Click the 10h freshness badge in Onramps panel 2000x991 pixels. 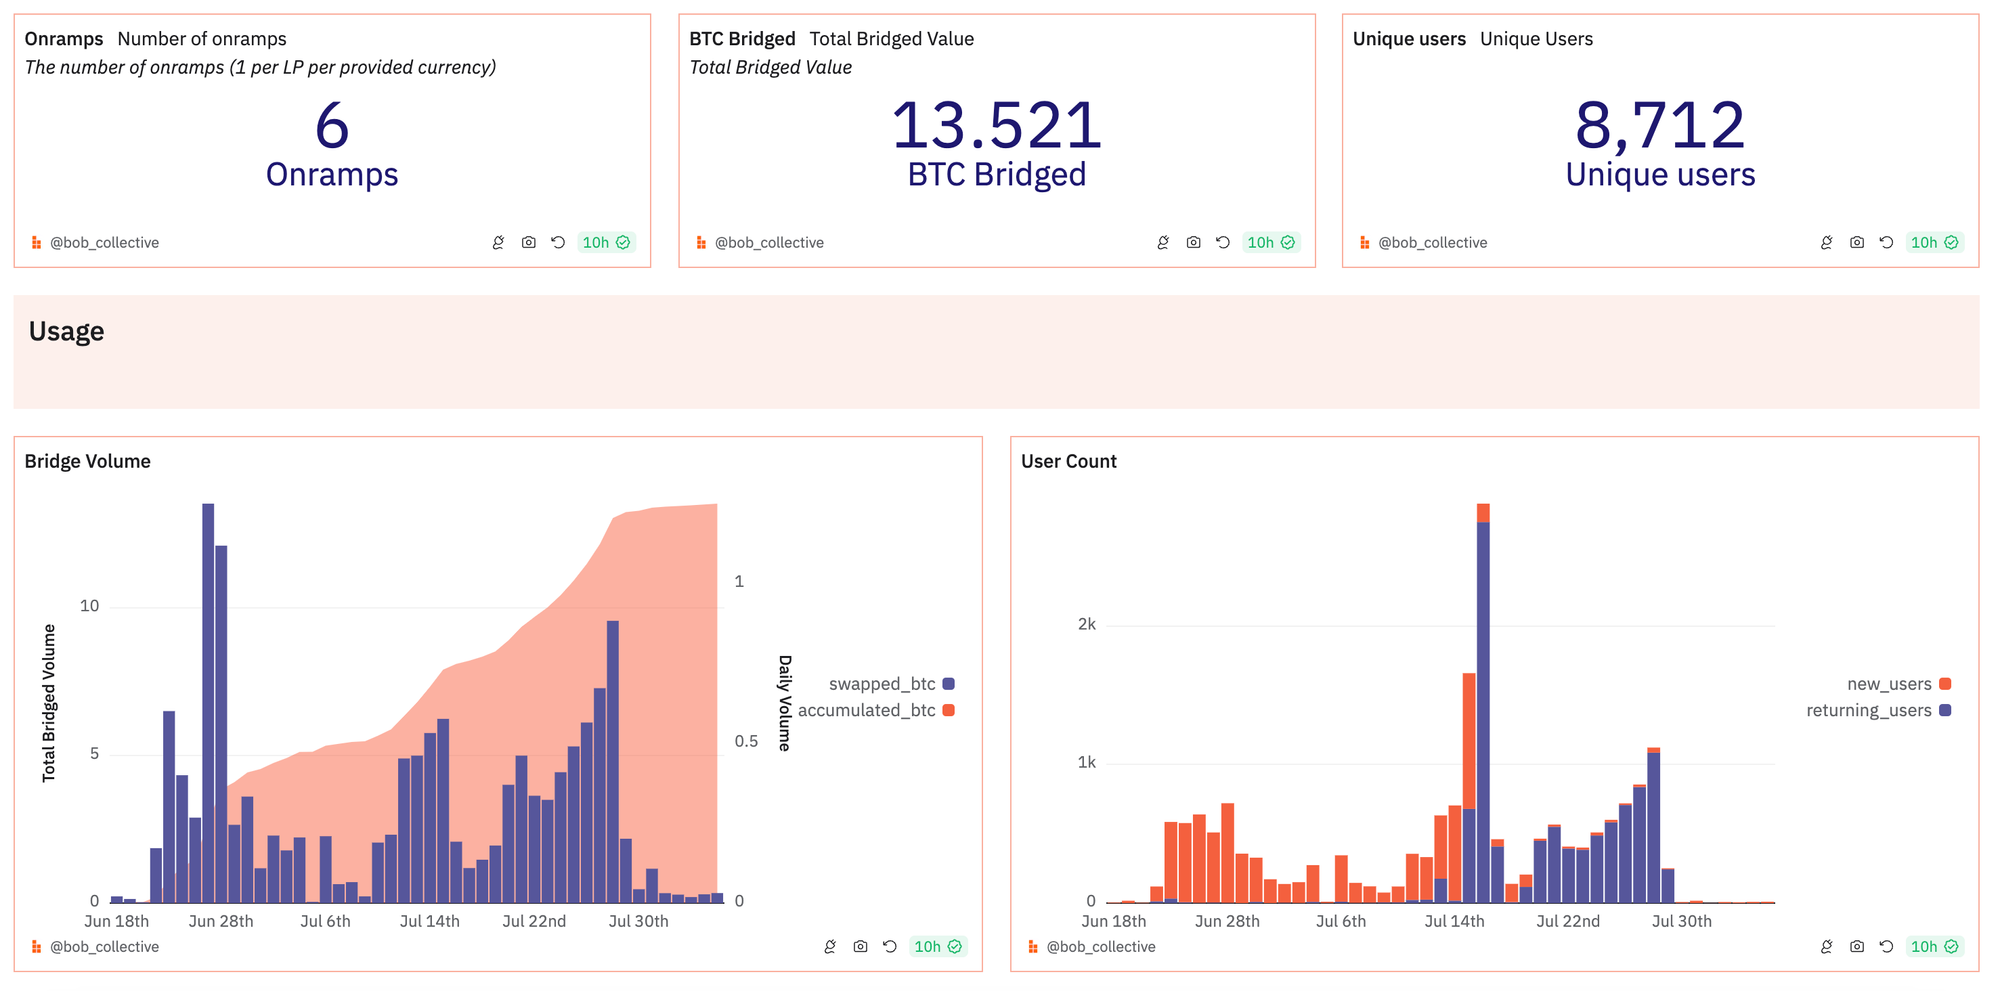pyautogui.click(x=606, y=243)
